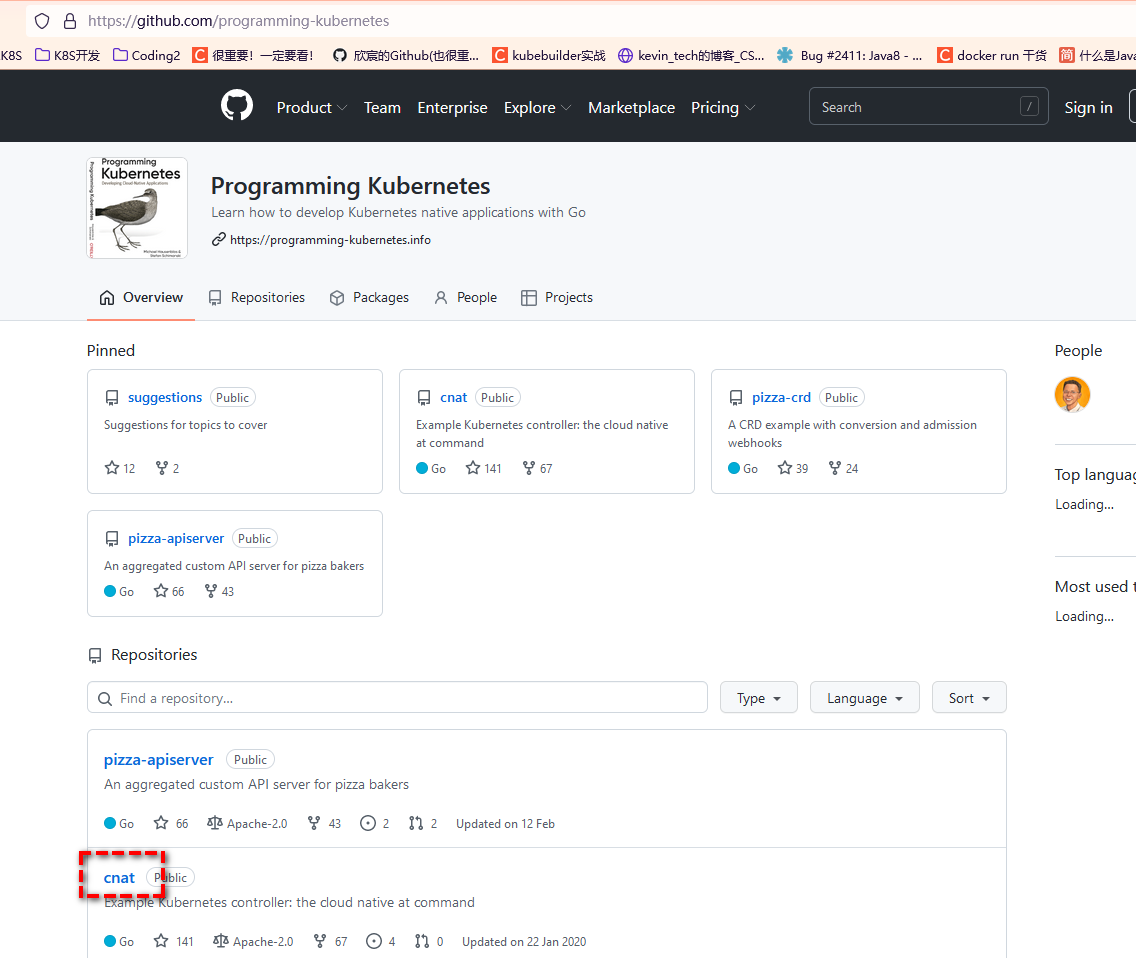
Task: Open the Language filter dropdown
Action: pos(865,698)
